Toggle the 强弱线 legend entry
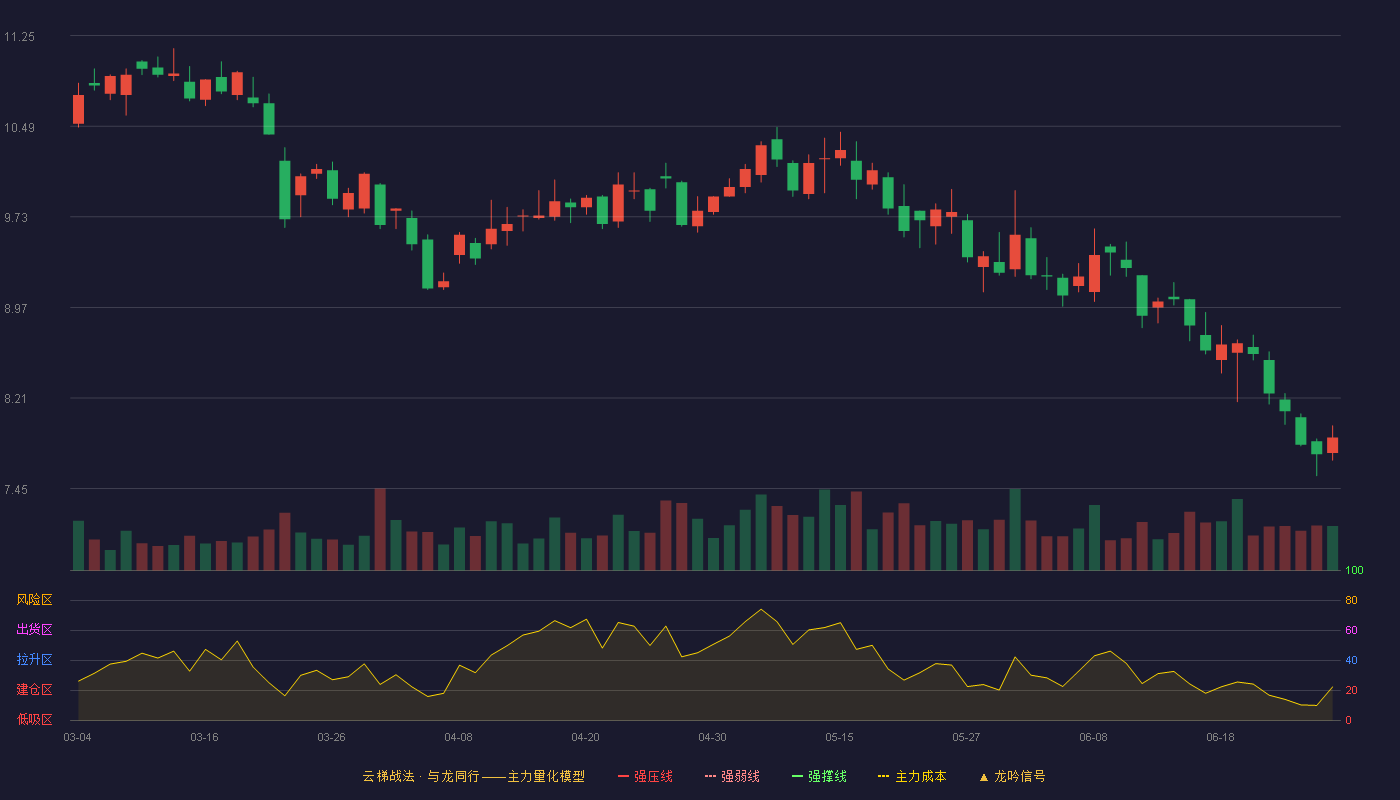Image resolution: width=1400 pixels, height=800 pixels. [x=732, y=776]
